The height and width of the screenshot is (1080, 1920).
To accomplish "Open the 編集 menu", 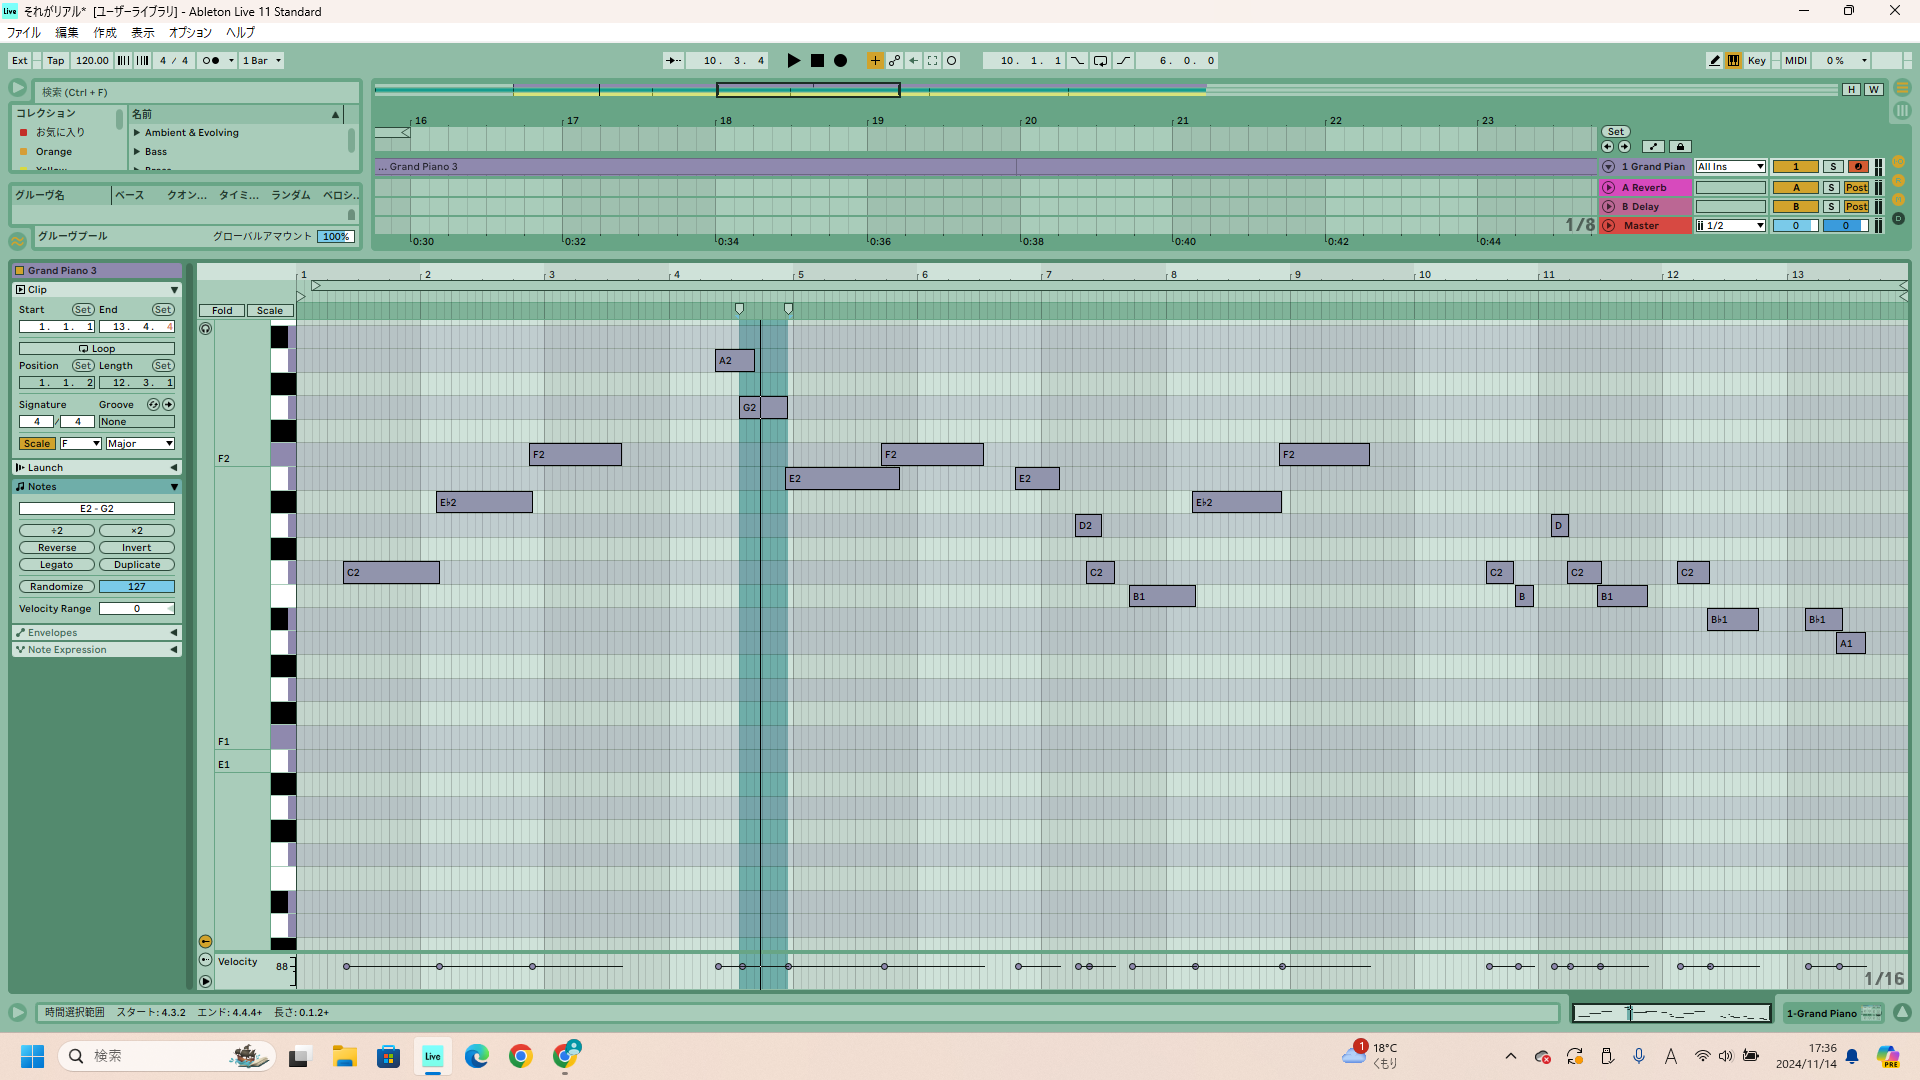I will [x=67, y=33].
